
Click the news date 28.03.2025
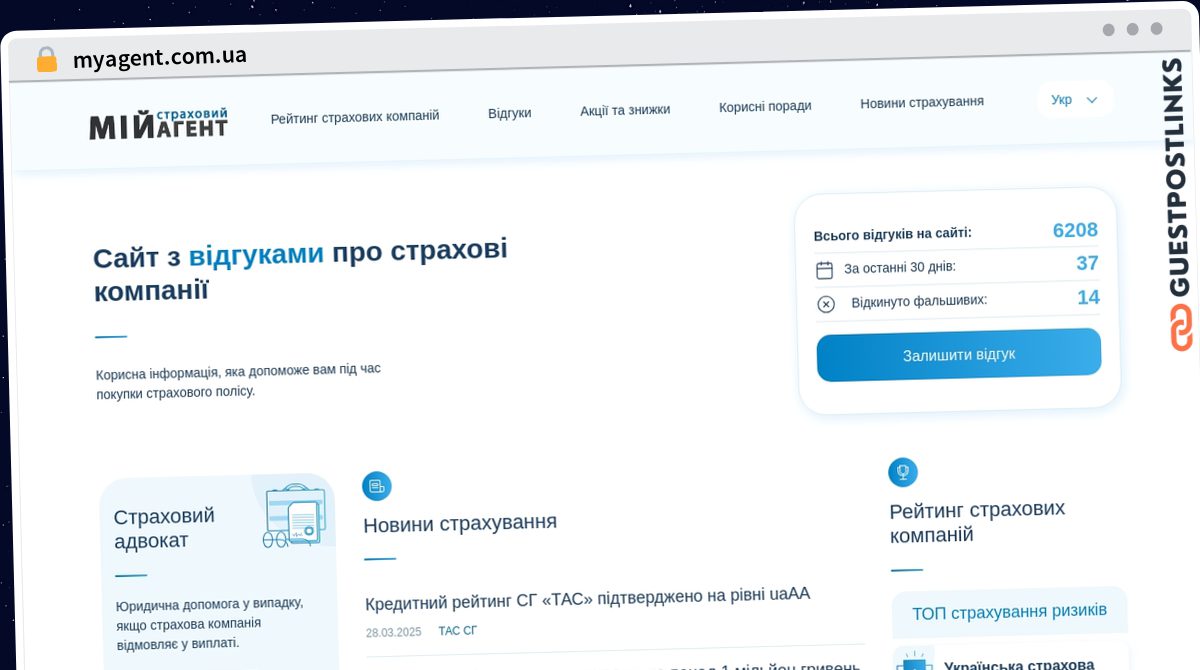(394, 632)
